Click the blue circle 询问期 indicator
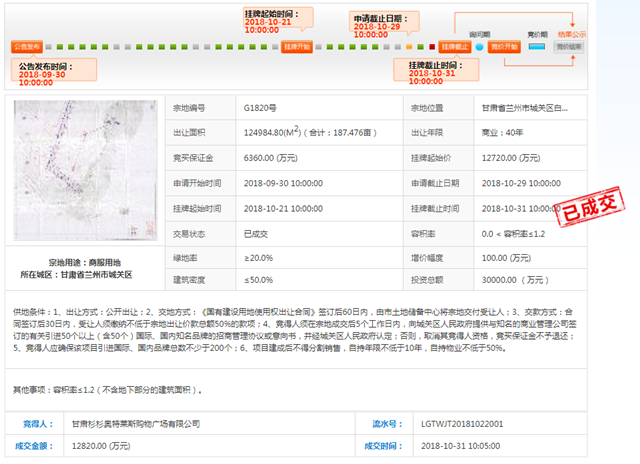The image size is (640, 464). (x=480, y=47)
